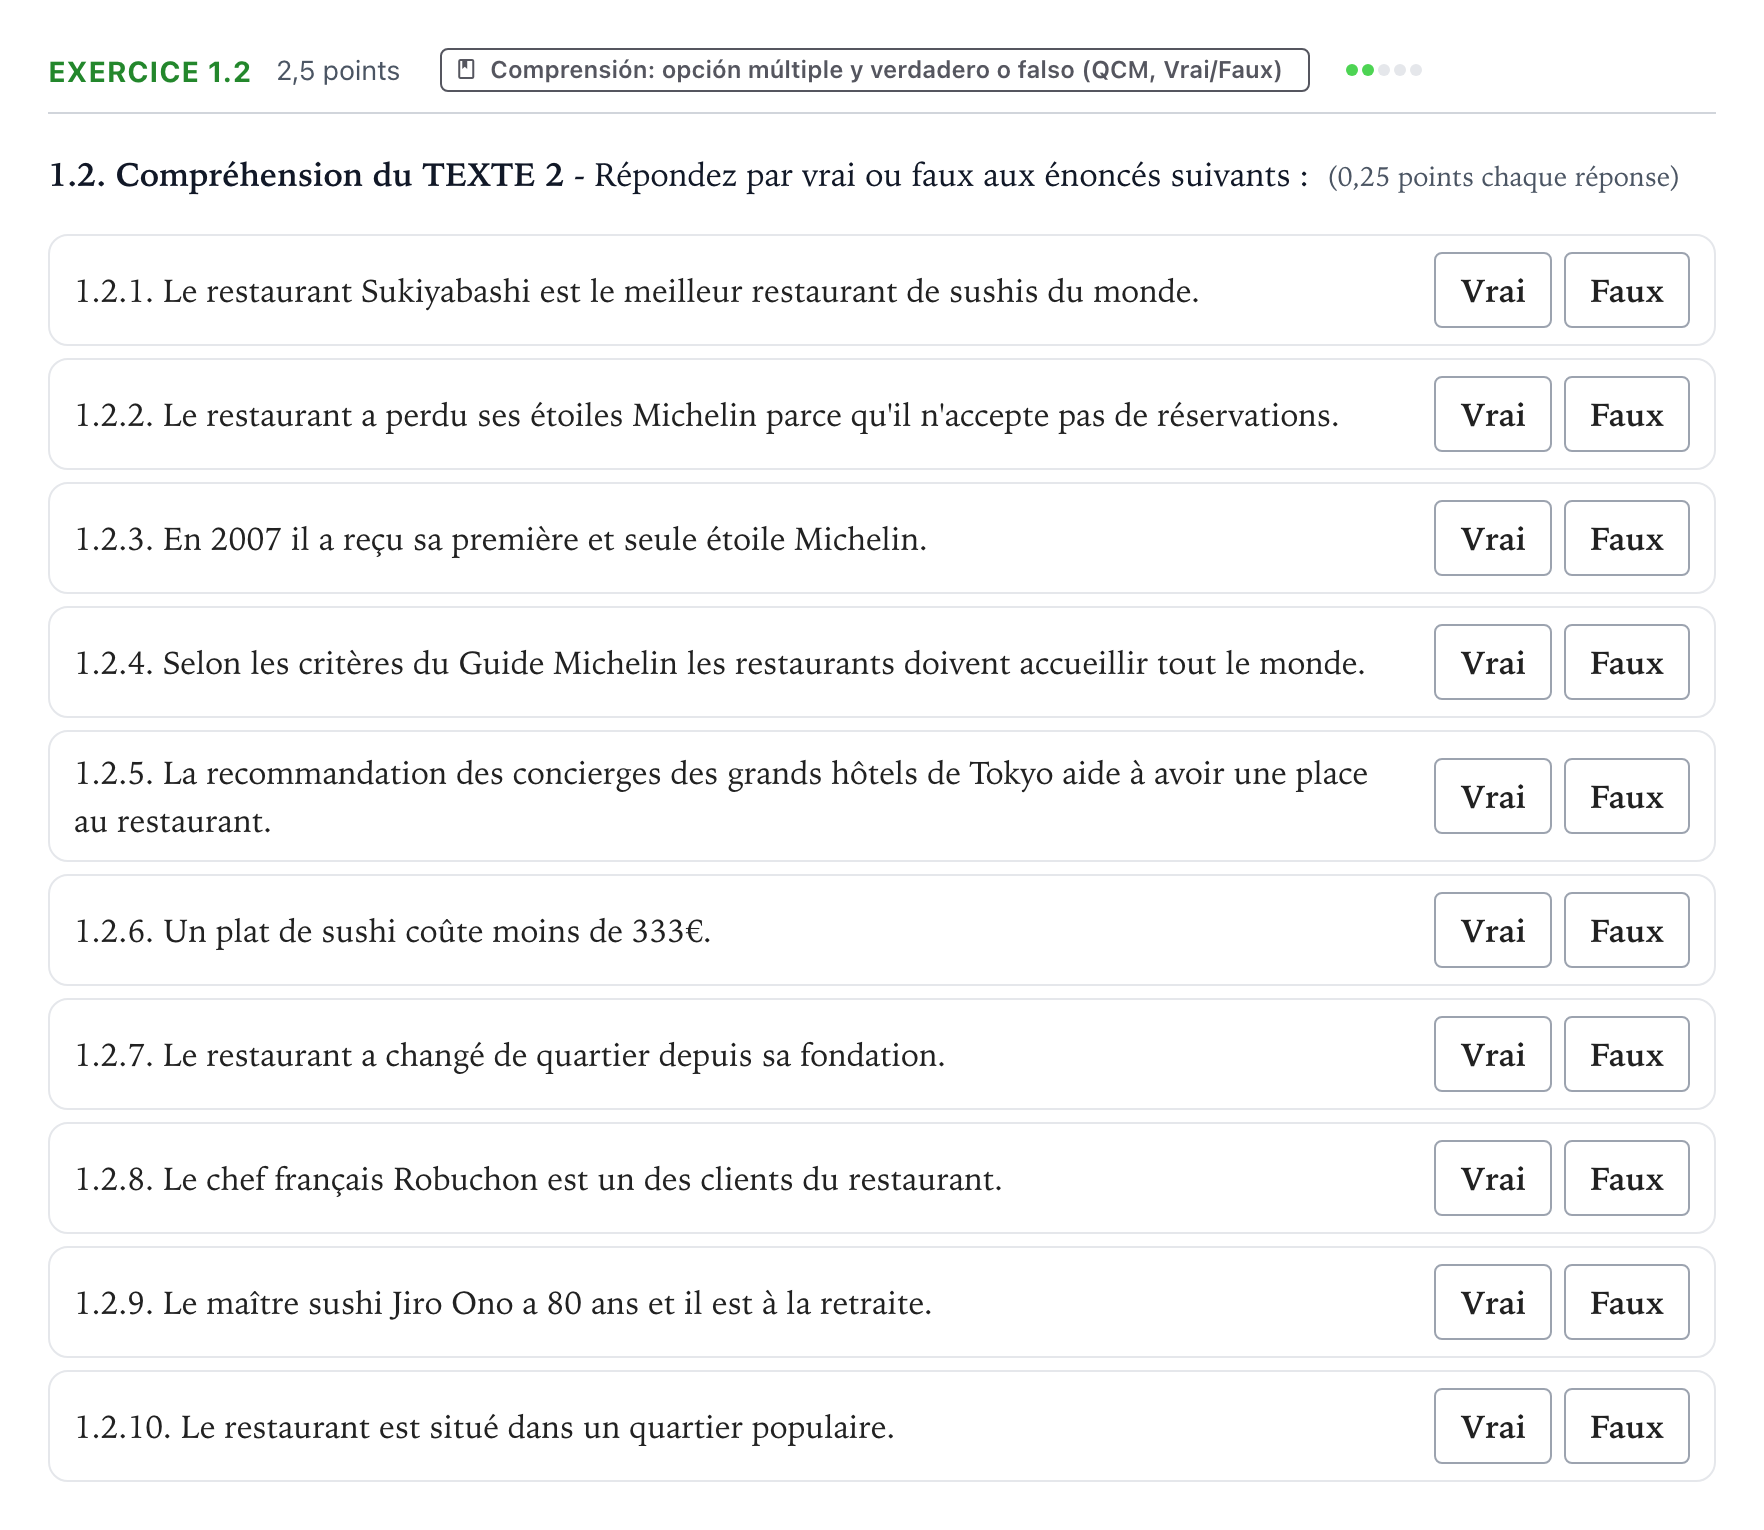This screenshot has height=1530, width=1764.
Task: Select Faux for statement 1.2.1 about Sukiyabashi
Action: (x=1626, y=290)
